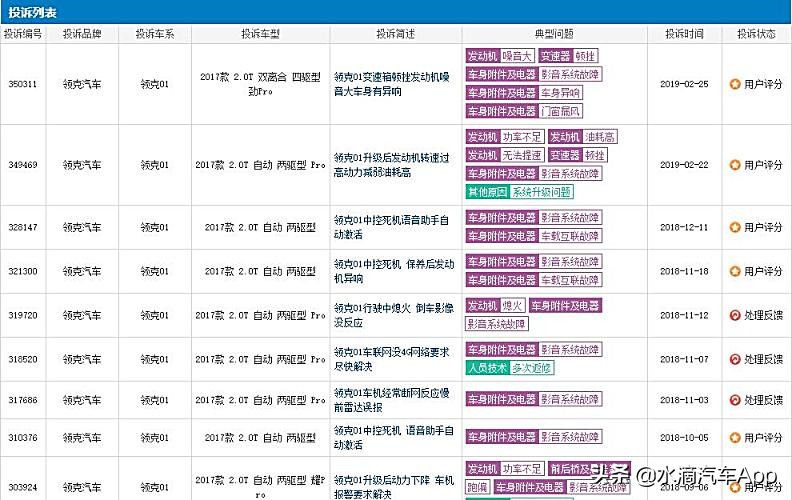Open 处理反馈 link for complaint 317686
The image size is (792, 500).
763,400
